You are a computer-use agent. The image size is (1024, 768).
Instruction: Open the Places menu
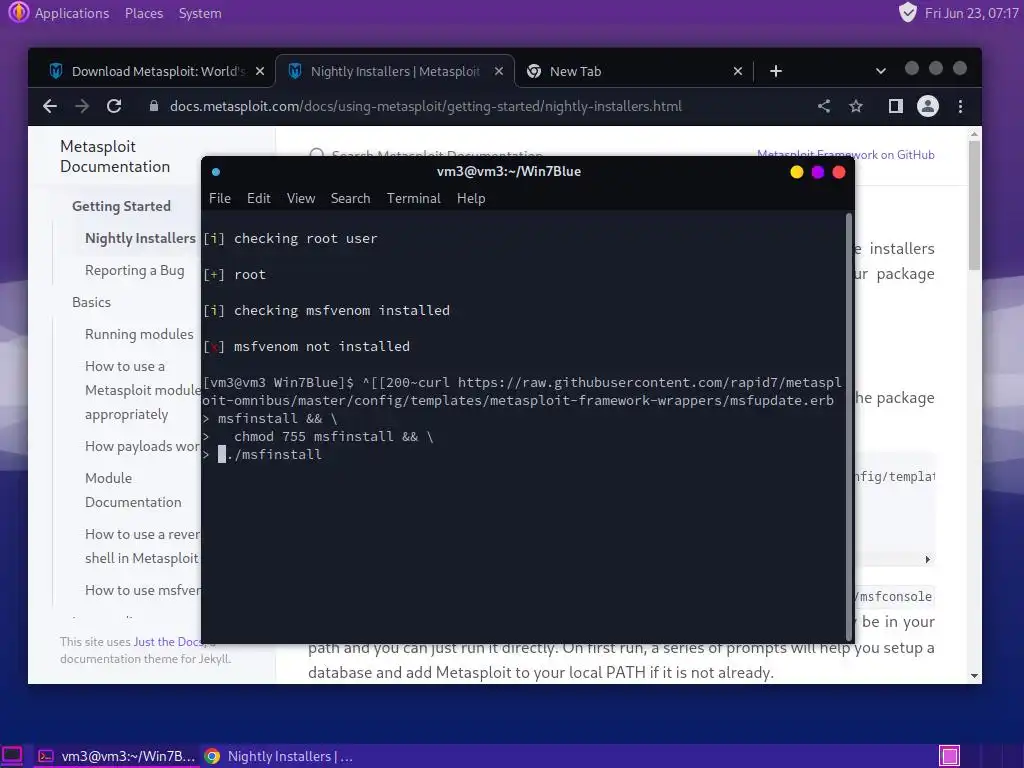[144, 13]
